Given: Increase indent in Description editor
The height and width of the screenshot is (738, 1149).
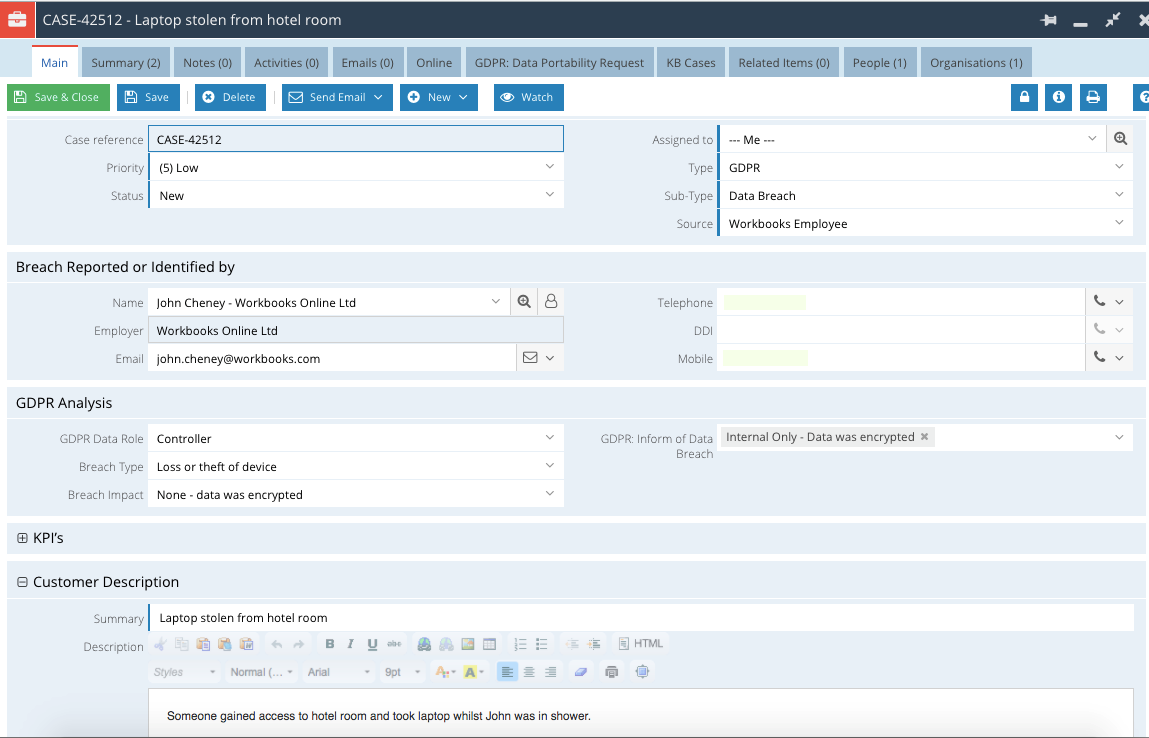Looking at the screenshot, I should tap(594, 644).
